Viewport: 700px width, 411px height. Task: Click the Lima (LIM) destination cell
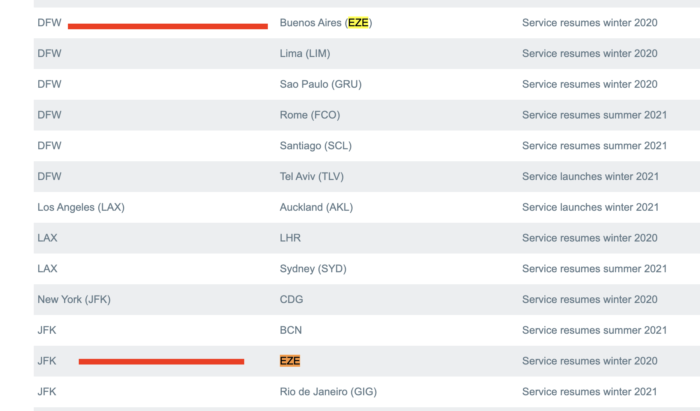pos(304,53)
